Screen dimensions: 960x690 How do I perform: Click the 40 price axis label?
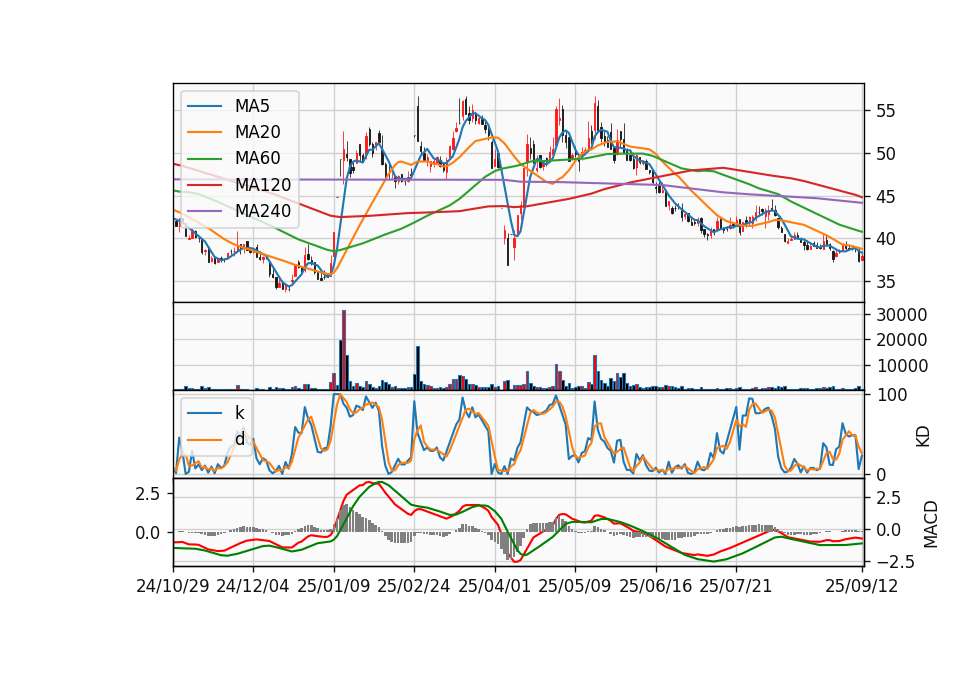coord(885,239)
